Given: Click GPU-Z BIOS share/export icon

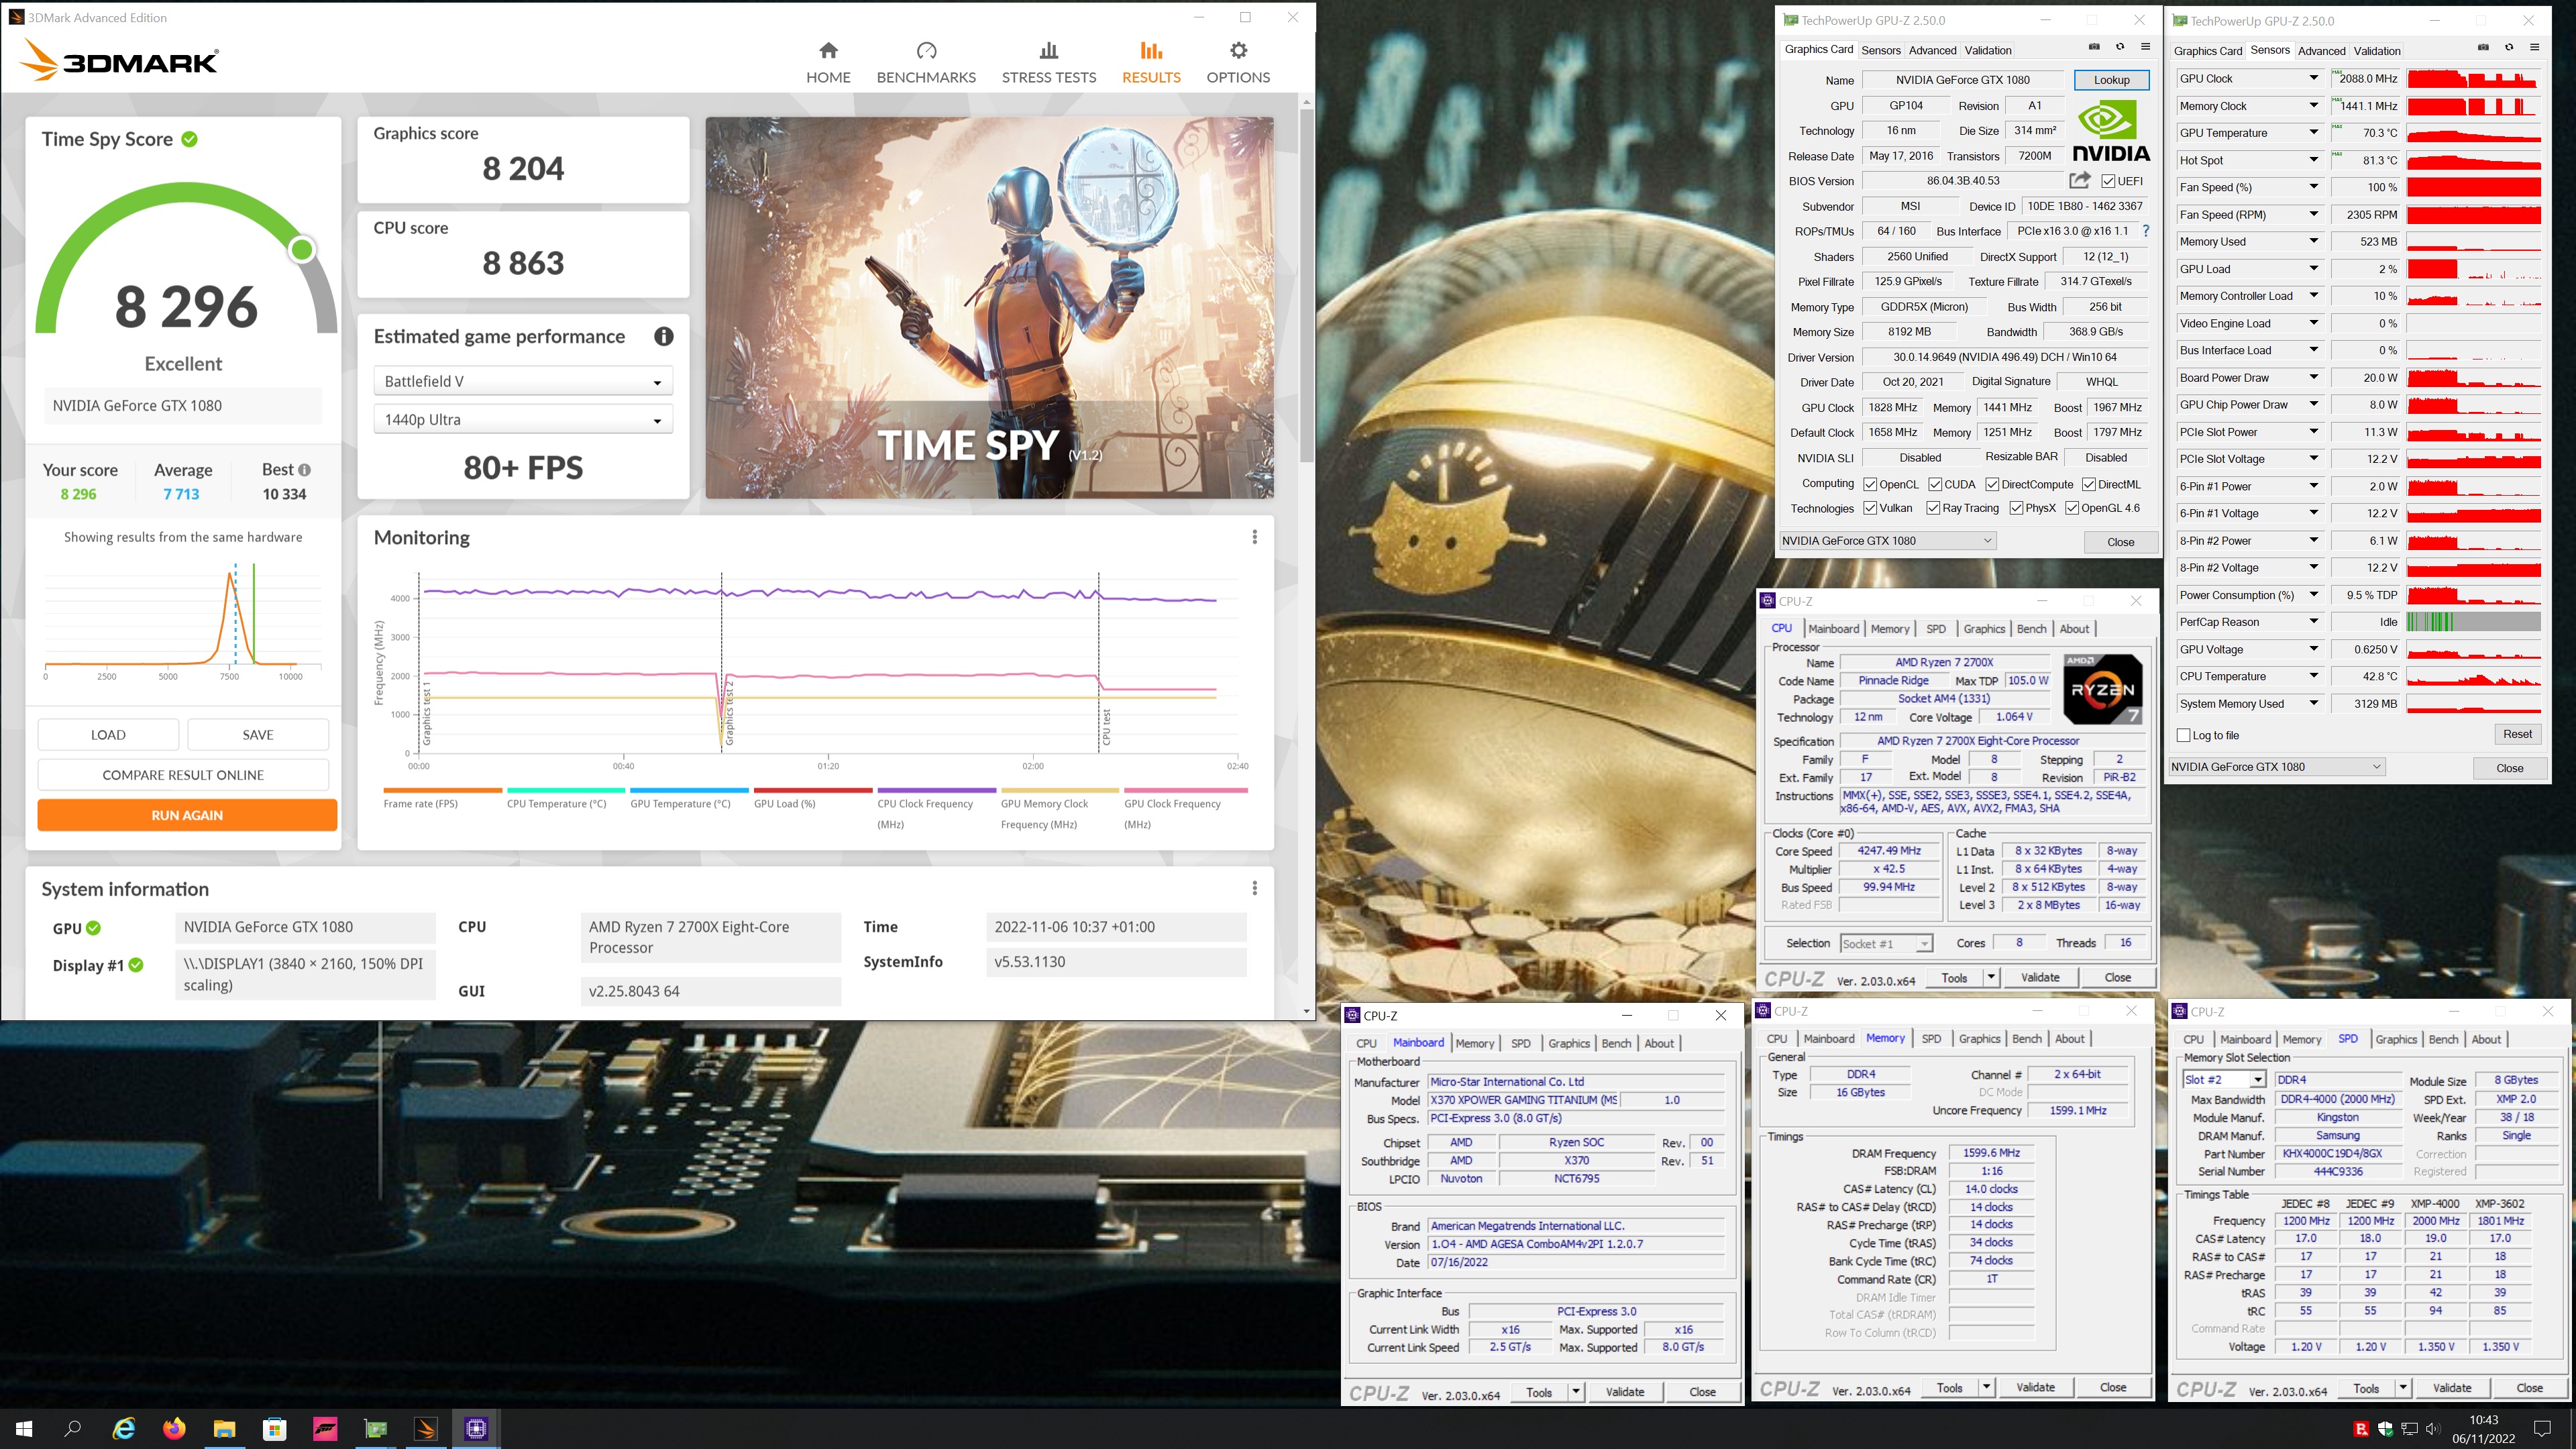Looking at the screenshot, I should 2080,180.
